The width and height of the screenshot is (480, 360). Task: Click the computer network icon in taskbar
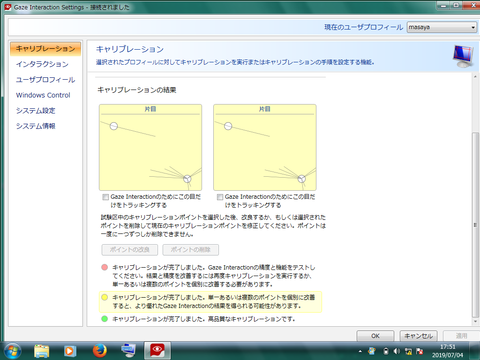[128, 351]
